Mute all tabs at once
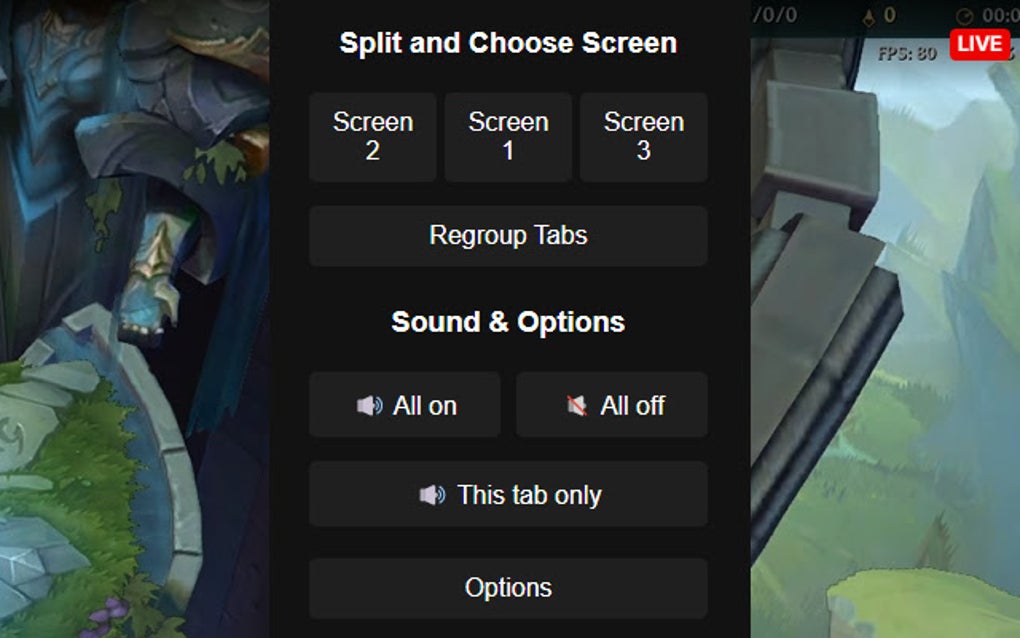The height and width of the screenshot is (638, 1020). (611, 404)
